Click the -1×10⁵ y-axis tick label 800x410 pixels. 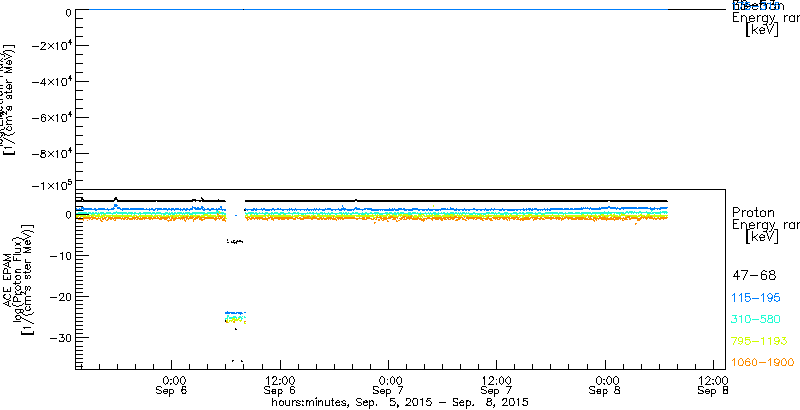tap(51, 185)
